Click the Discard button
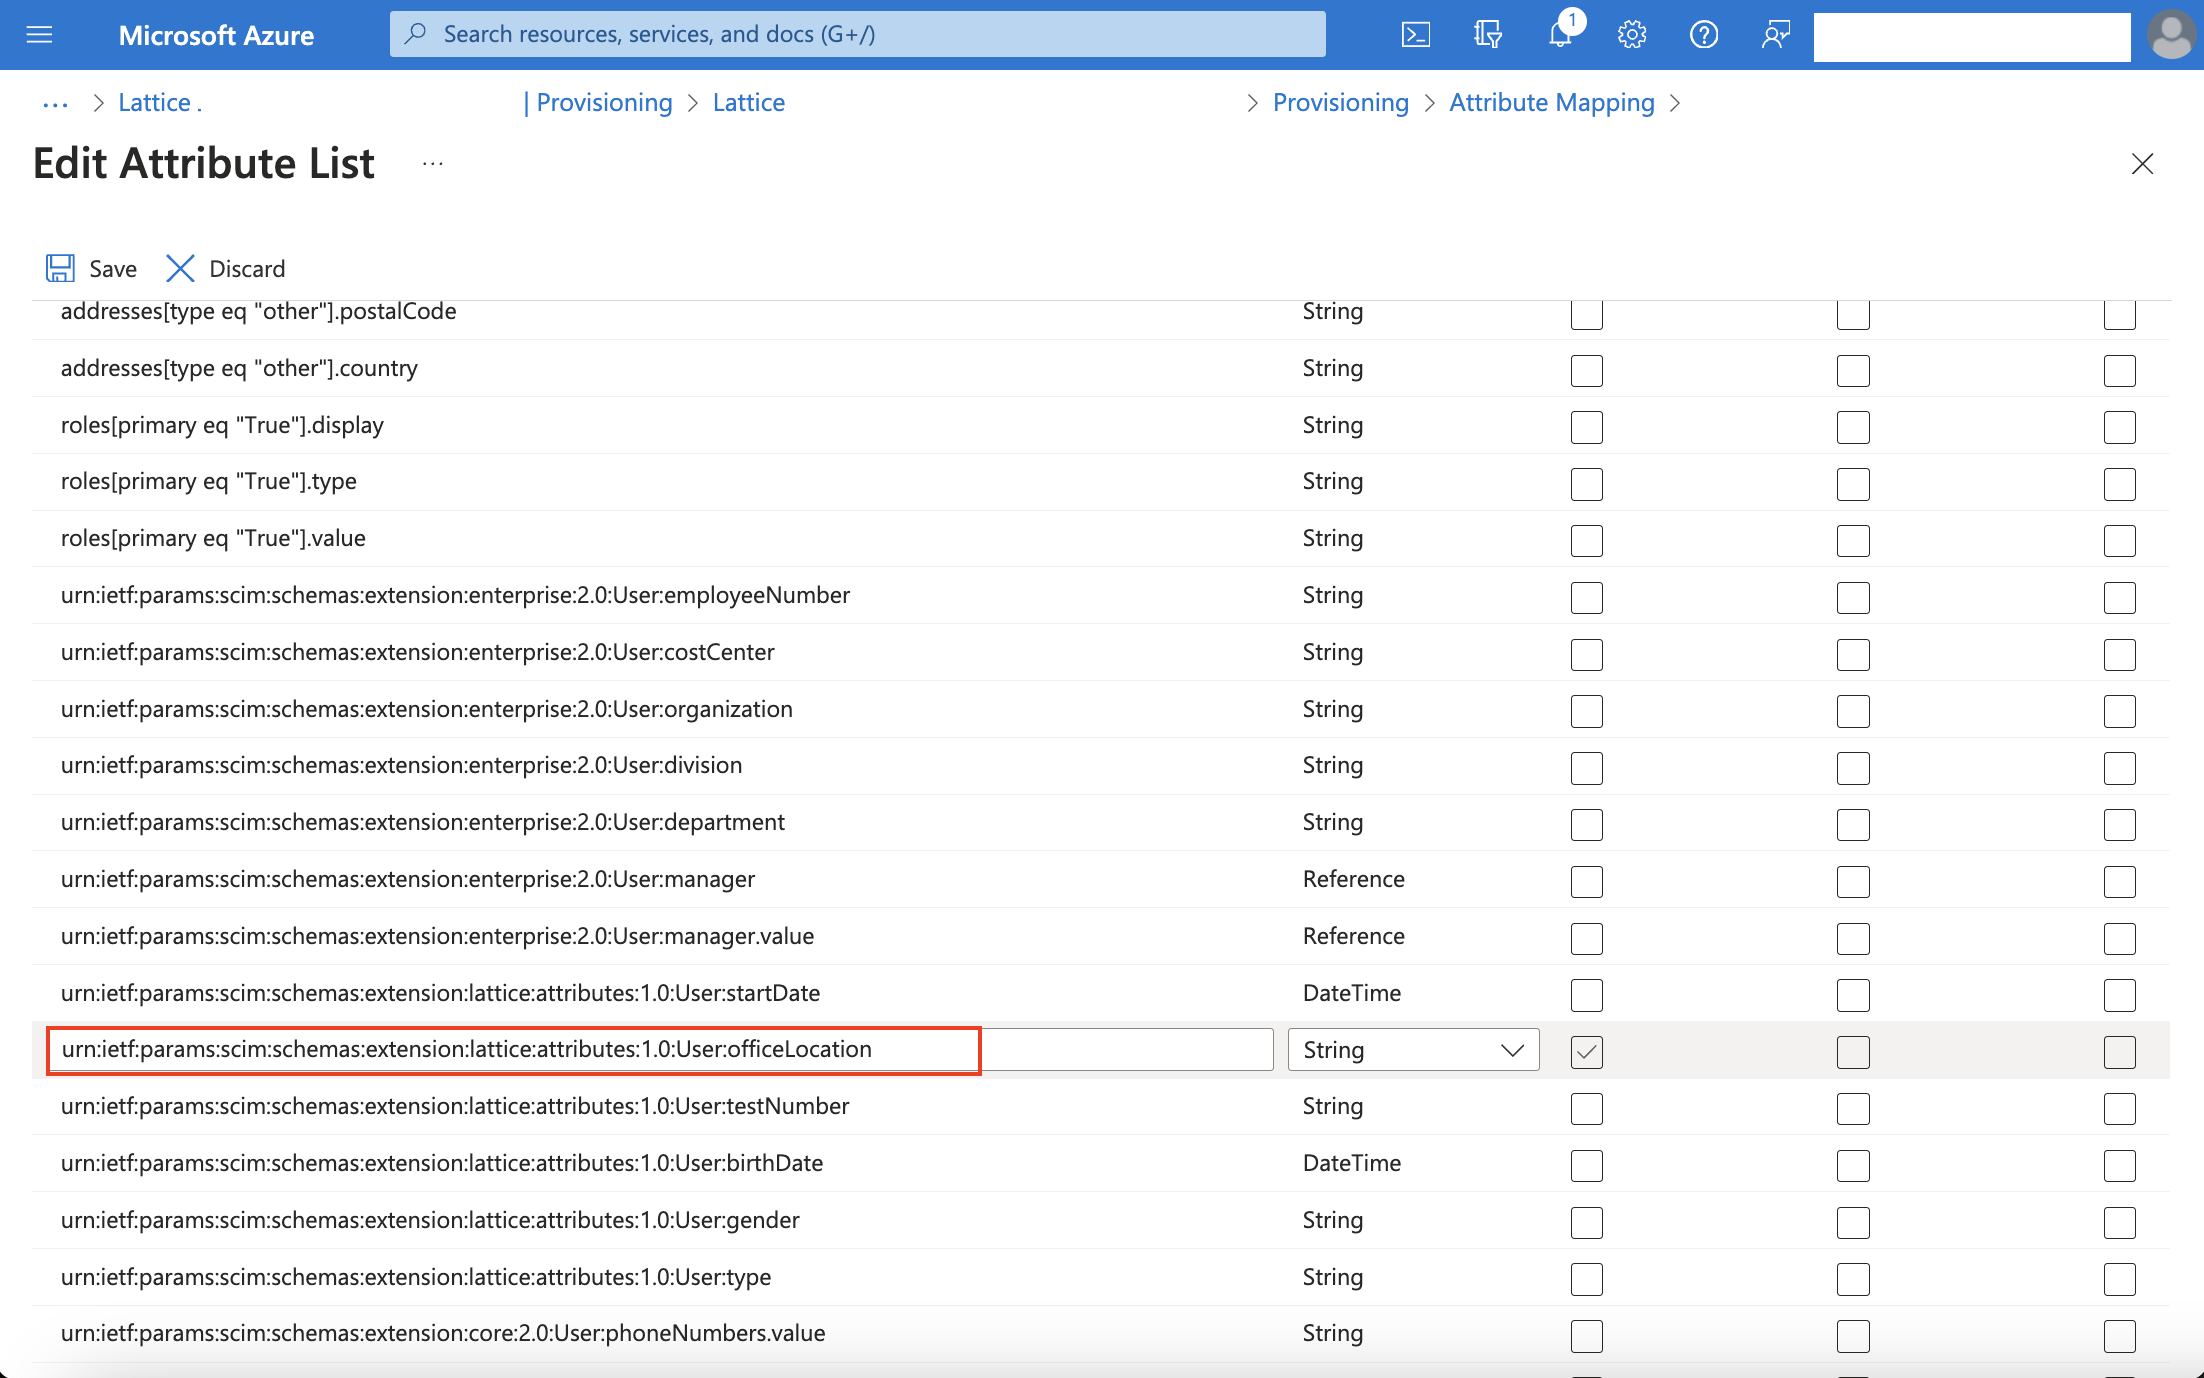2204x1378 pixels. tap(226, 268)
